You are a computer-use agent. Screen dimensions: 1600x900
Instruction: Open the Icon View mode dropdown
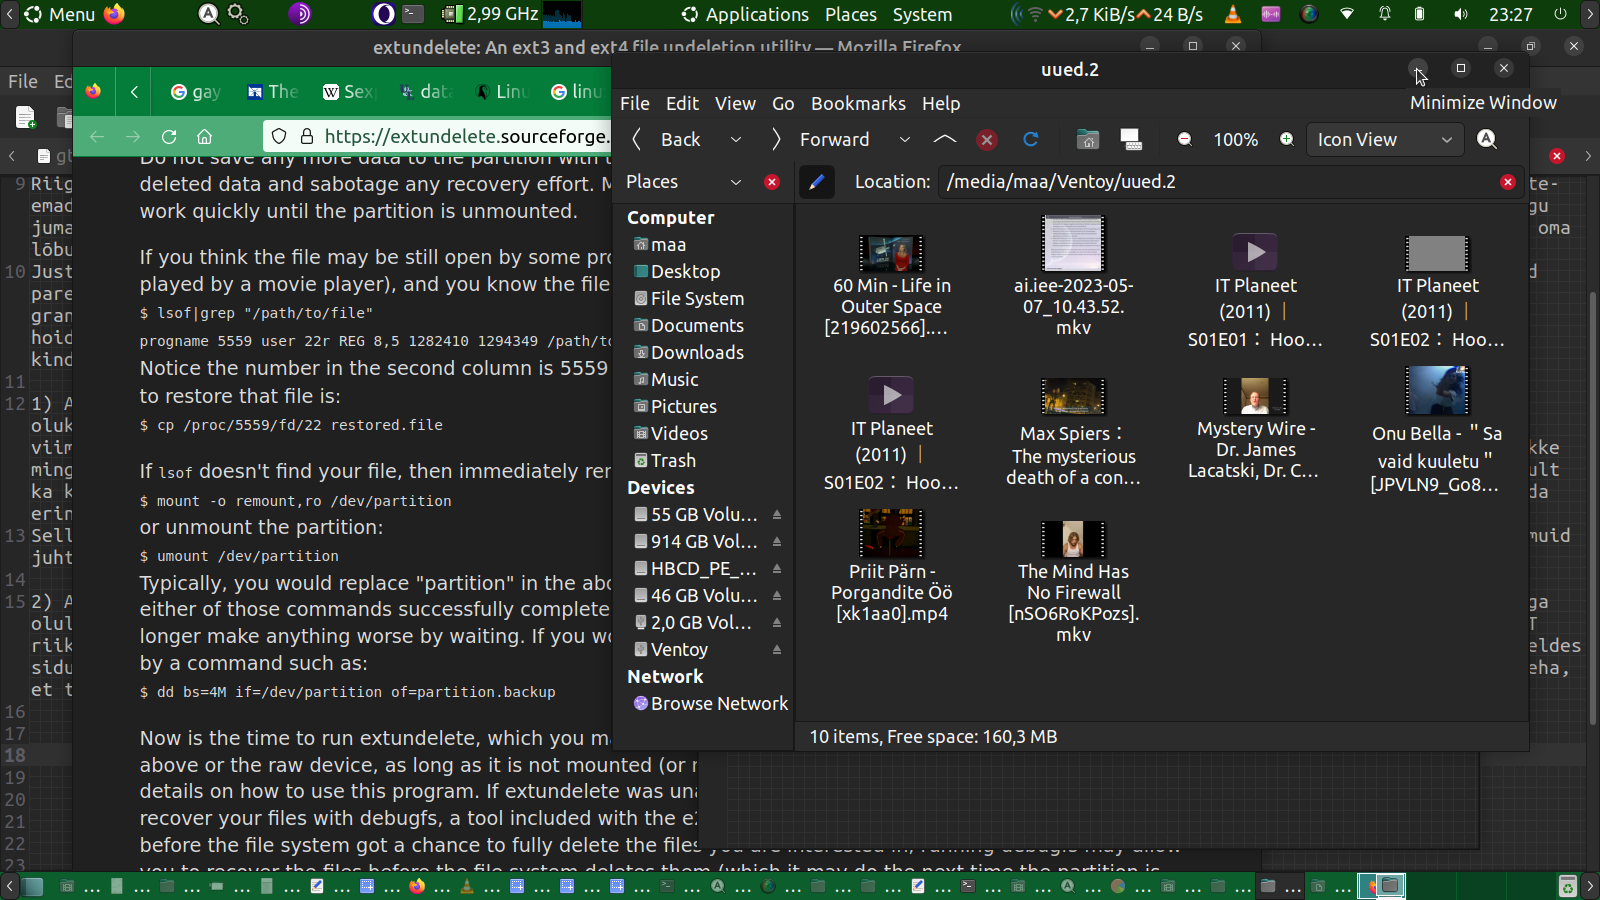(x=1384, y=140)
